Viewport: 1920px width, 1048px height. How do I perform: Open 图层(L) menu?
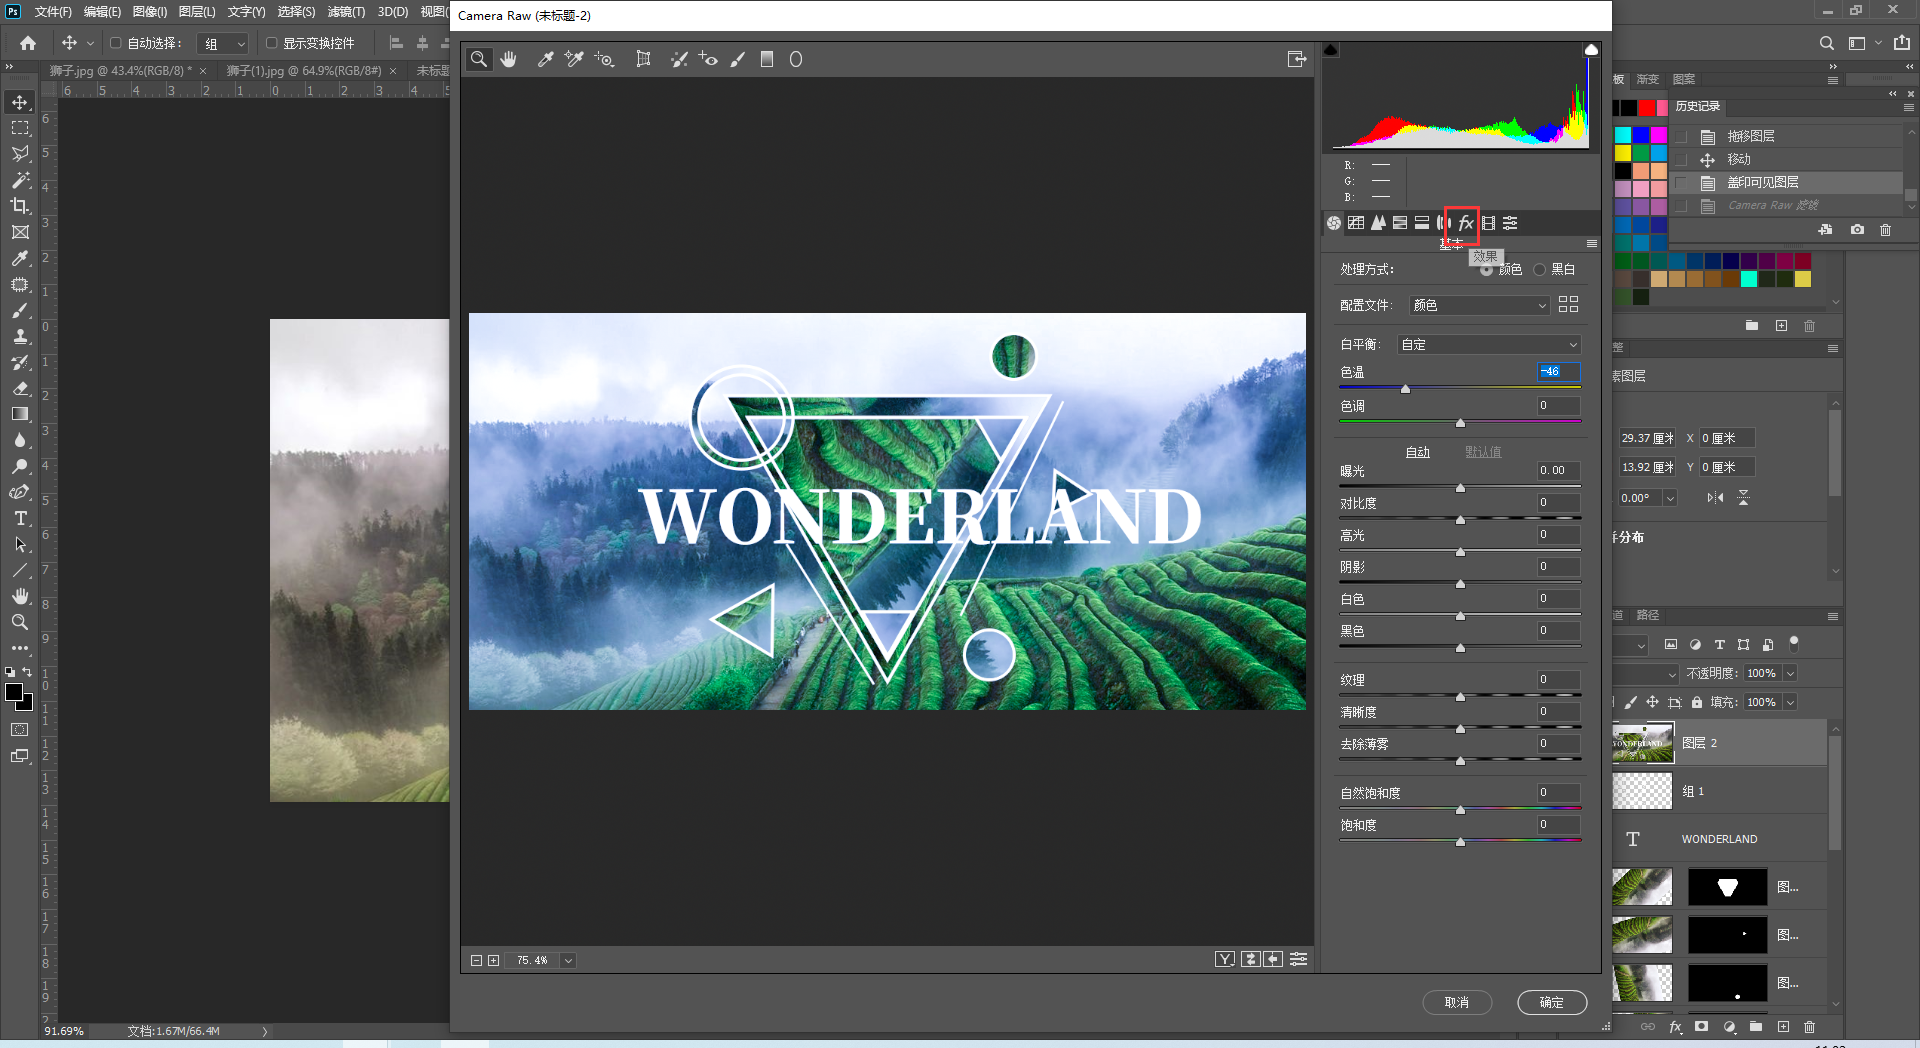197,11
